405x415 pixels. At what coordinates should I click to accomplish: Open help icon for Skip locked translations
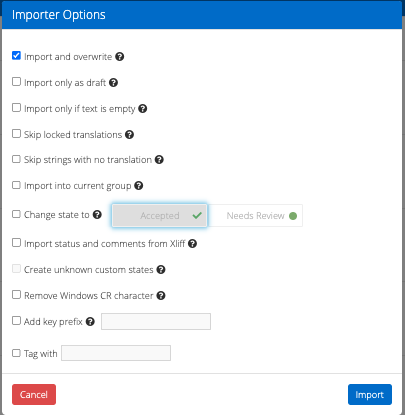pos(129,134)
